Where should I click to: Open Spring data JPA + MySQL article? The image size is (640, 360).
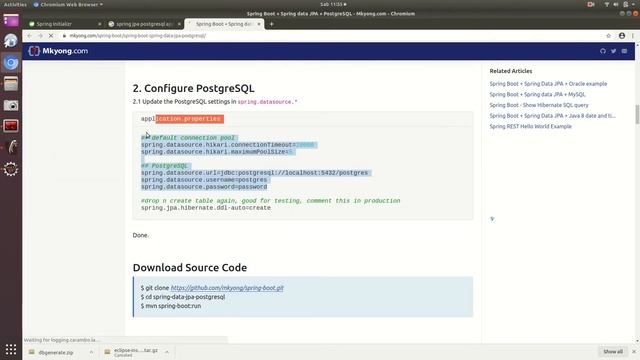(538, 94)
